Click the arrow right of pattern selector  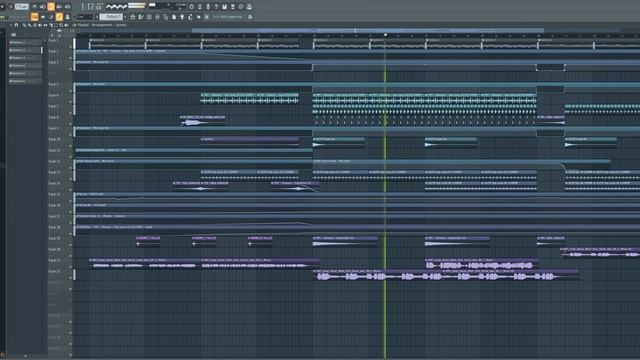[x=125, y=17]
